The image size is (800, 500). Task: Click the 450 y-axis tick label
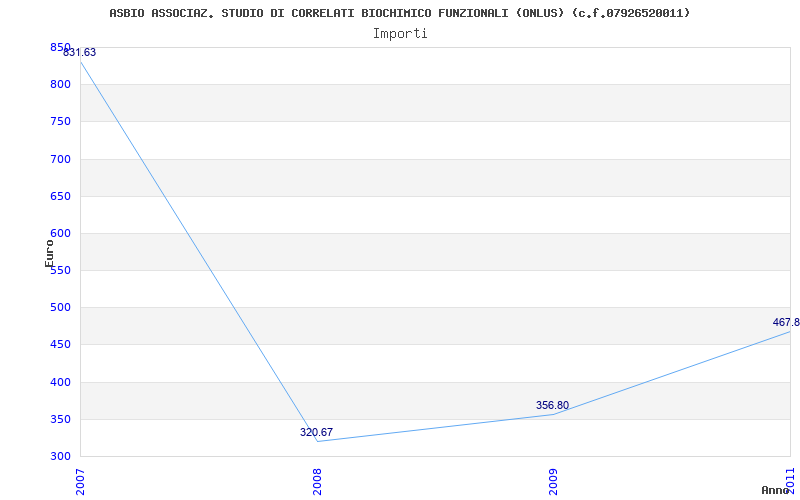tap(60, 345)
